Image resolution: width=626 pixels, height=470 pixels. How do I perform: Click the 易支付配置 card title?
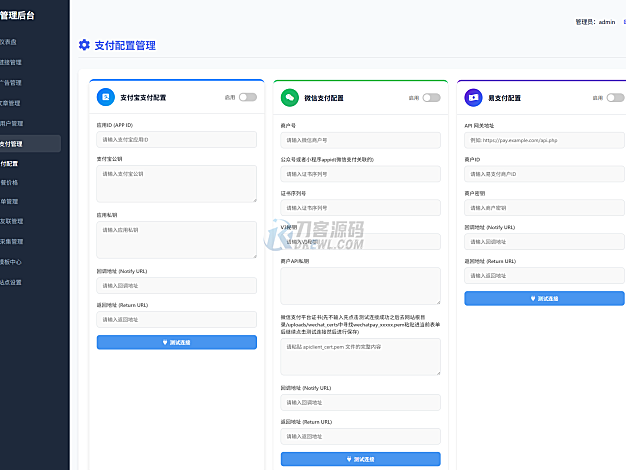tap(504, 98)
